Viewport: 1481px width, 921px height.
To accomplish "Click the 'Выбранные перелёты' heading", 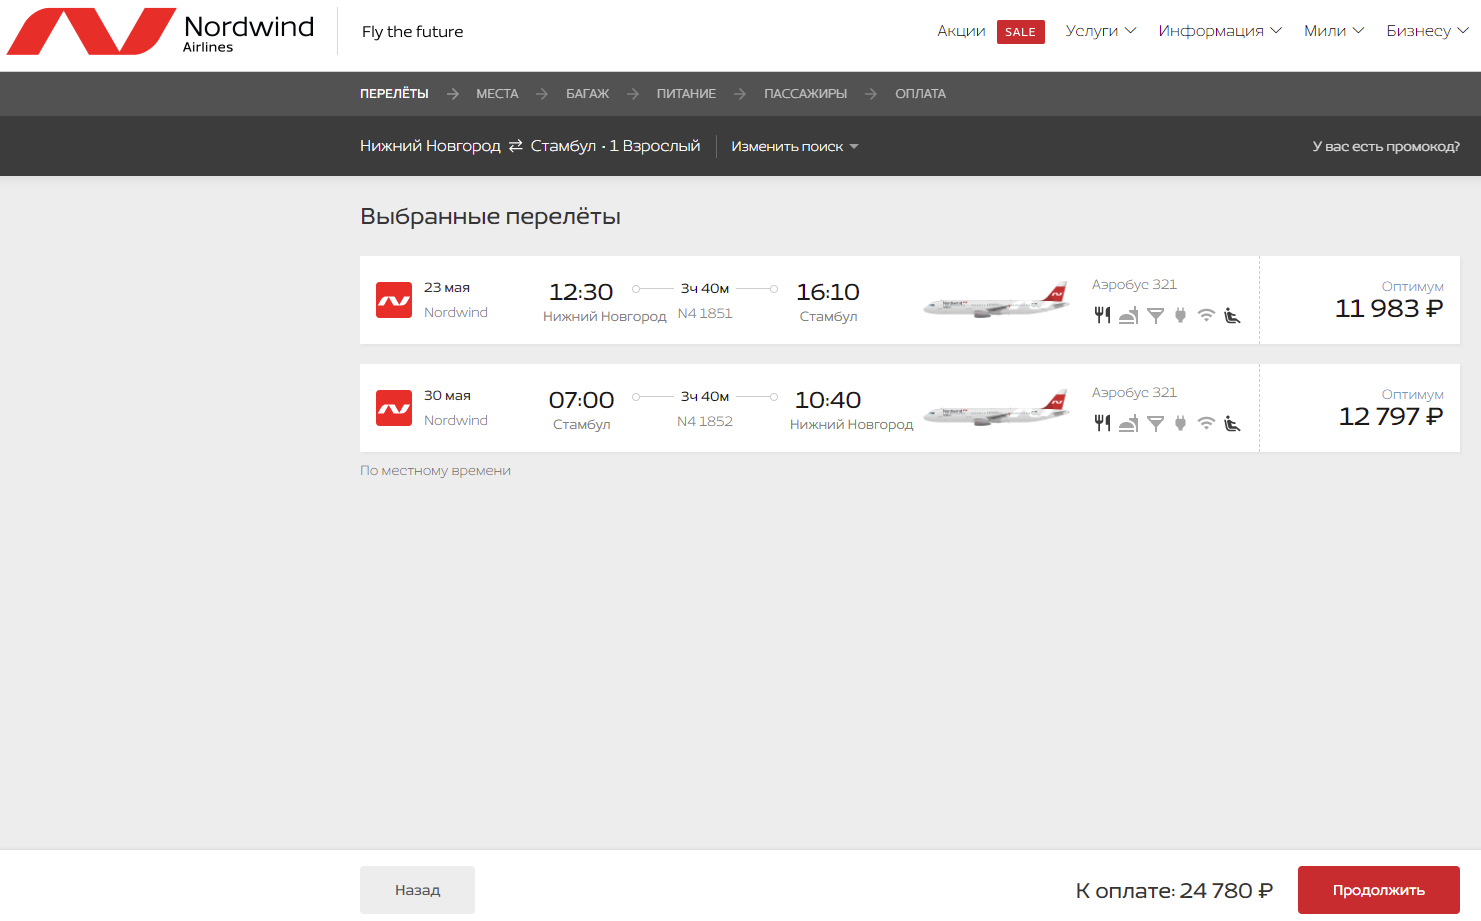I will pos(490,217).
